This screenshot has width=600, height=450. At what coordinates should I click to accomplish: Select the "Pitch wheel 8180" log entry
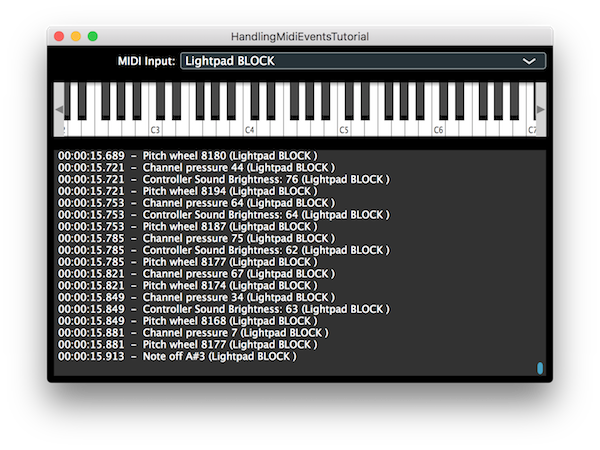click(x=230, y=155)
